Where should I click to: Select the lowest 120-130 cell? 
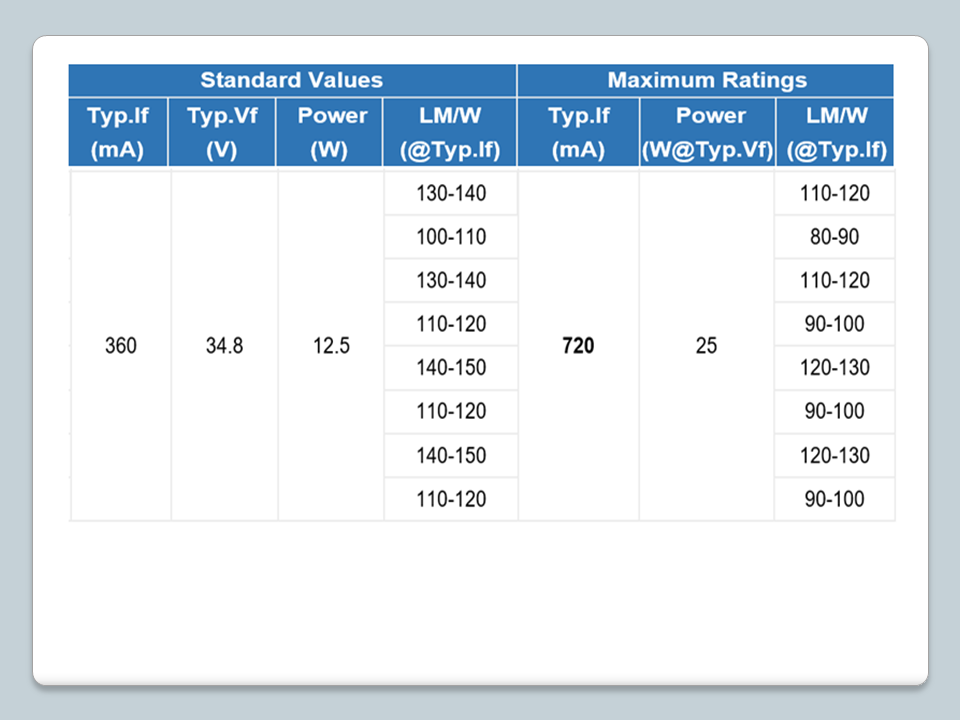[x=834, y=455]
